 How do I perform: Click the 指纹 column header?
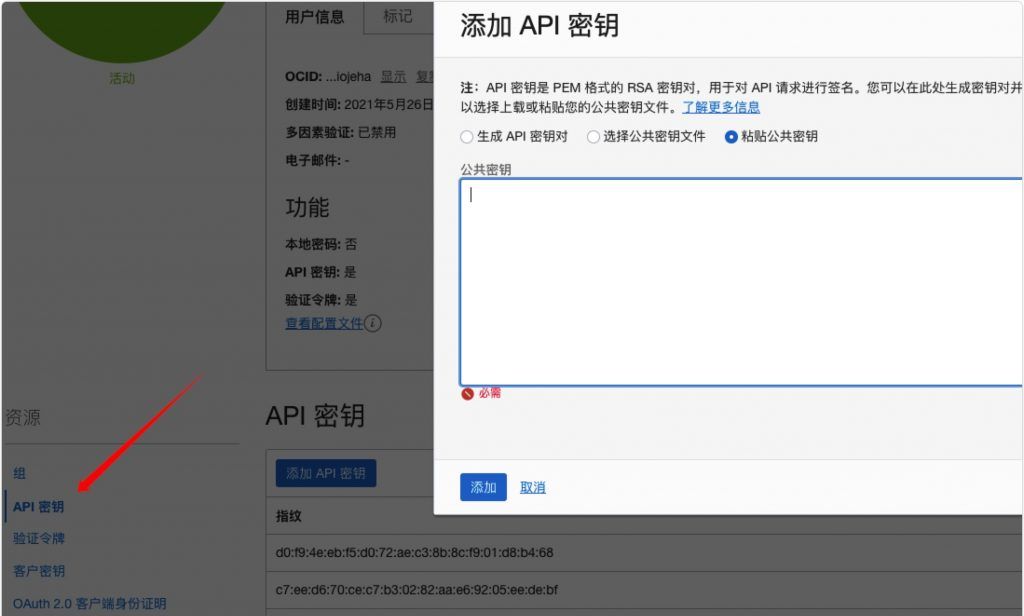[x=289, y=516]
